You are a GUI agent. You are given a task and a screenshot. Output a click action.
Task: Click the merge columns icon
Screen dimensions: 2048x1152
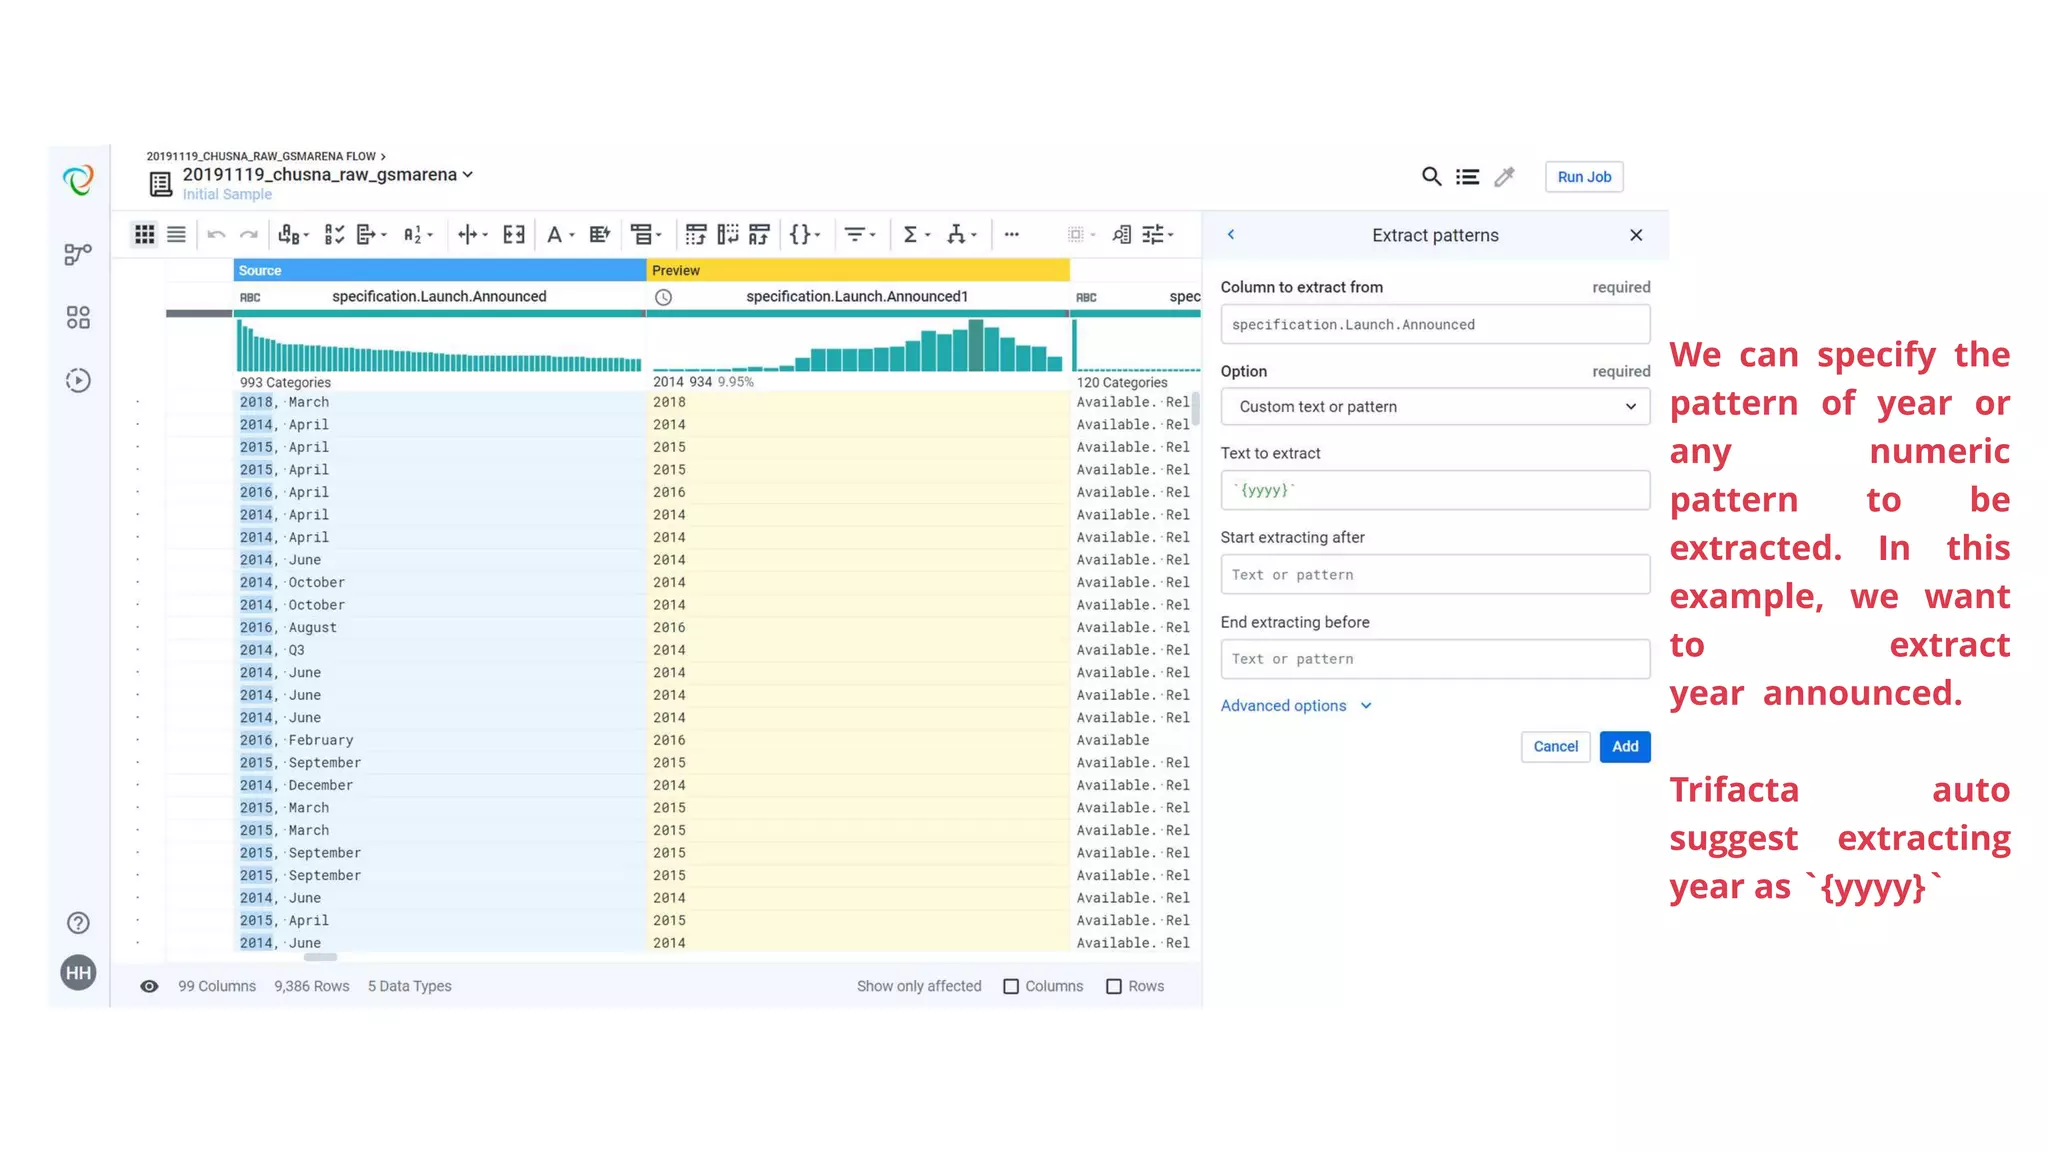pos(514,234)
